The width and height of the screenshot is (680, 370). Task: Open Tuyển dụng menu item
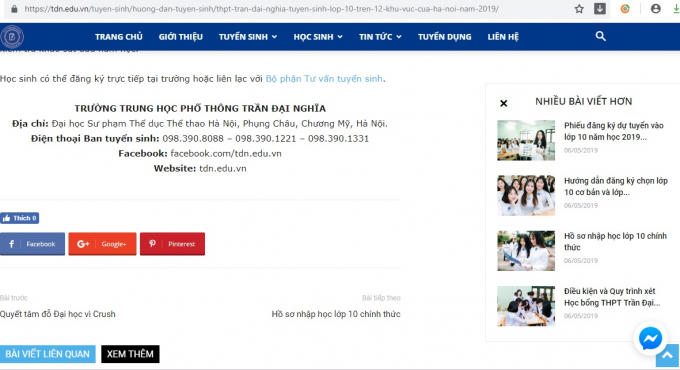point(445,37)
